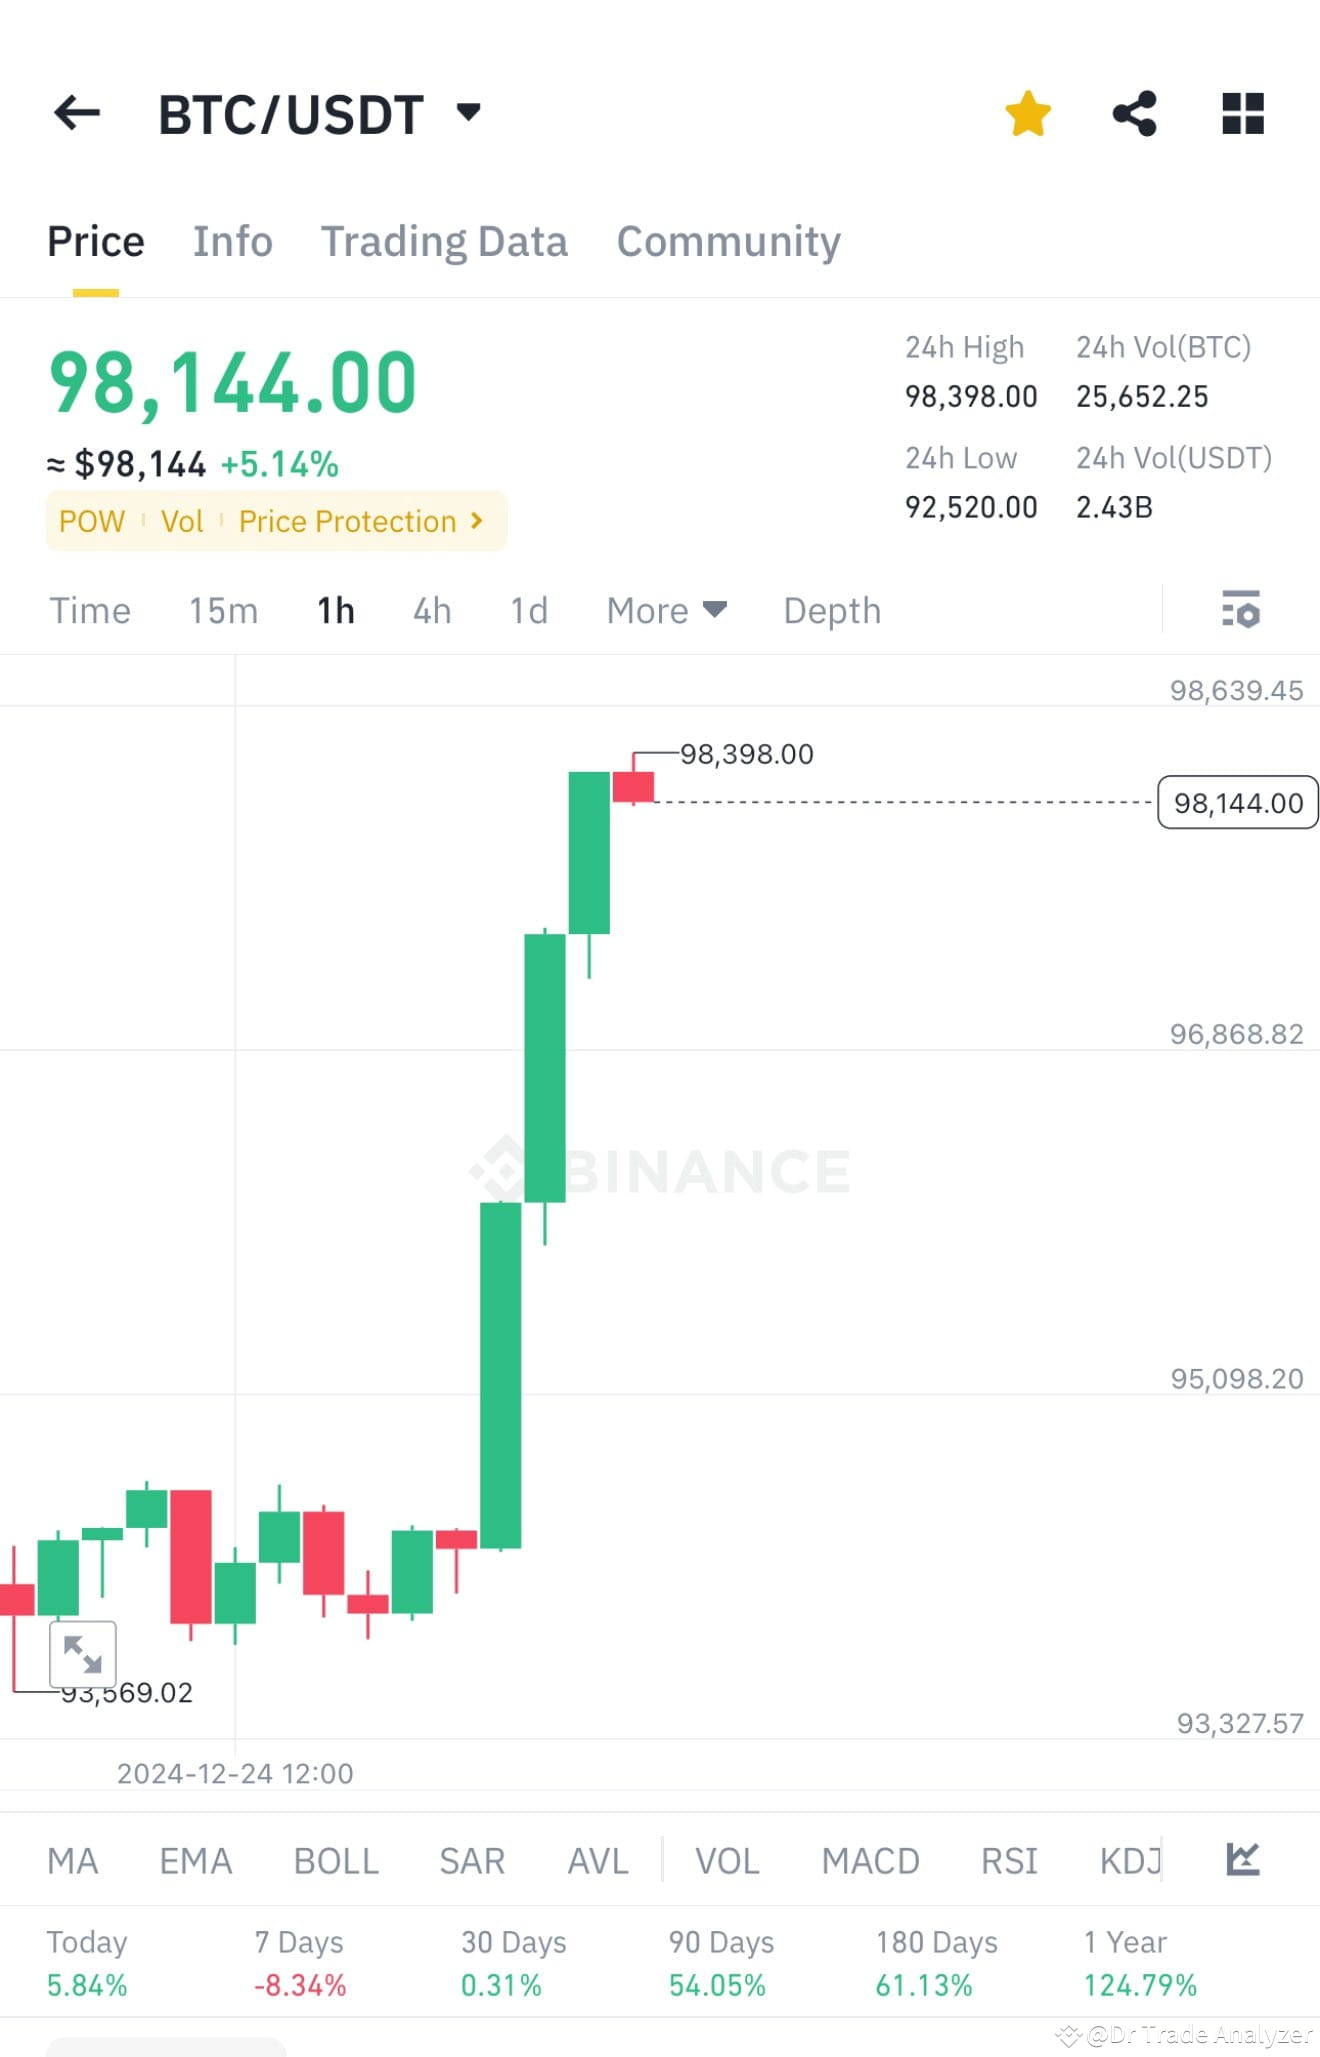The image size is (1320, 2057).
Task: Expand the BTC/USDT pair dropdown
Action: coord(468,111)
